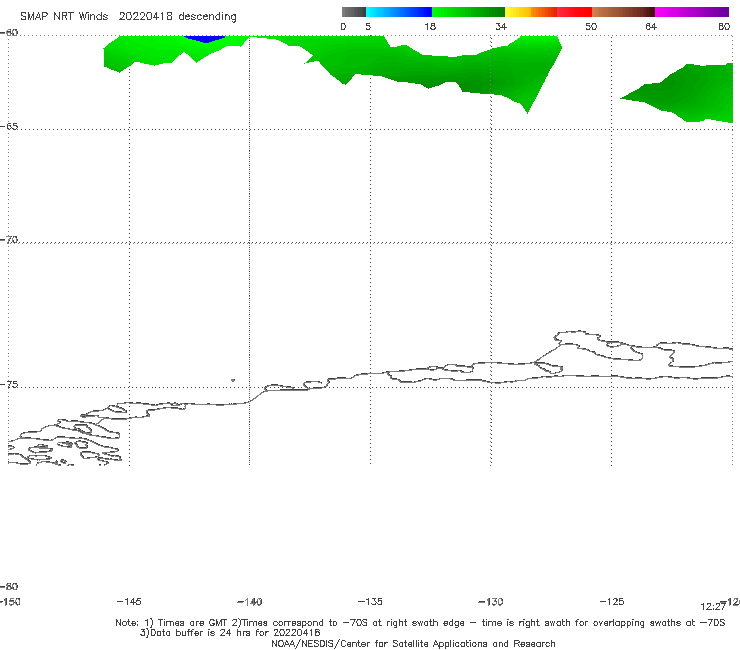Click the color scale label '18'
The width and height of the screenshot is (740, 650).
click(430, 26)
